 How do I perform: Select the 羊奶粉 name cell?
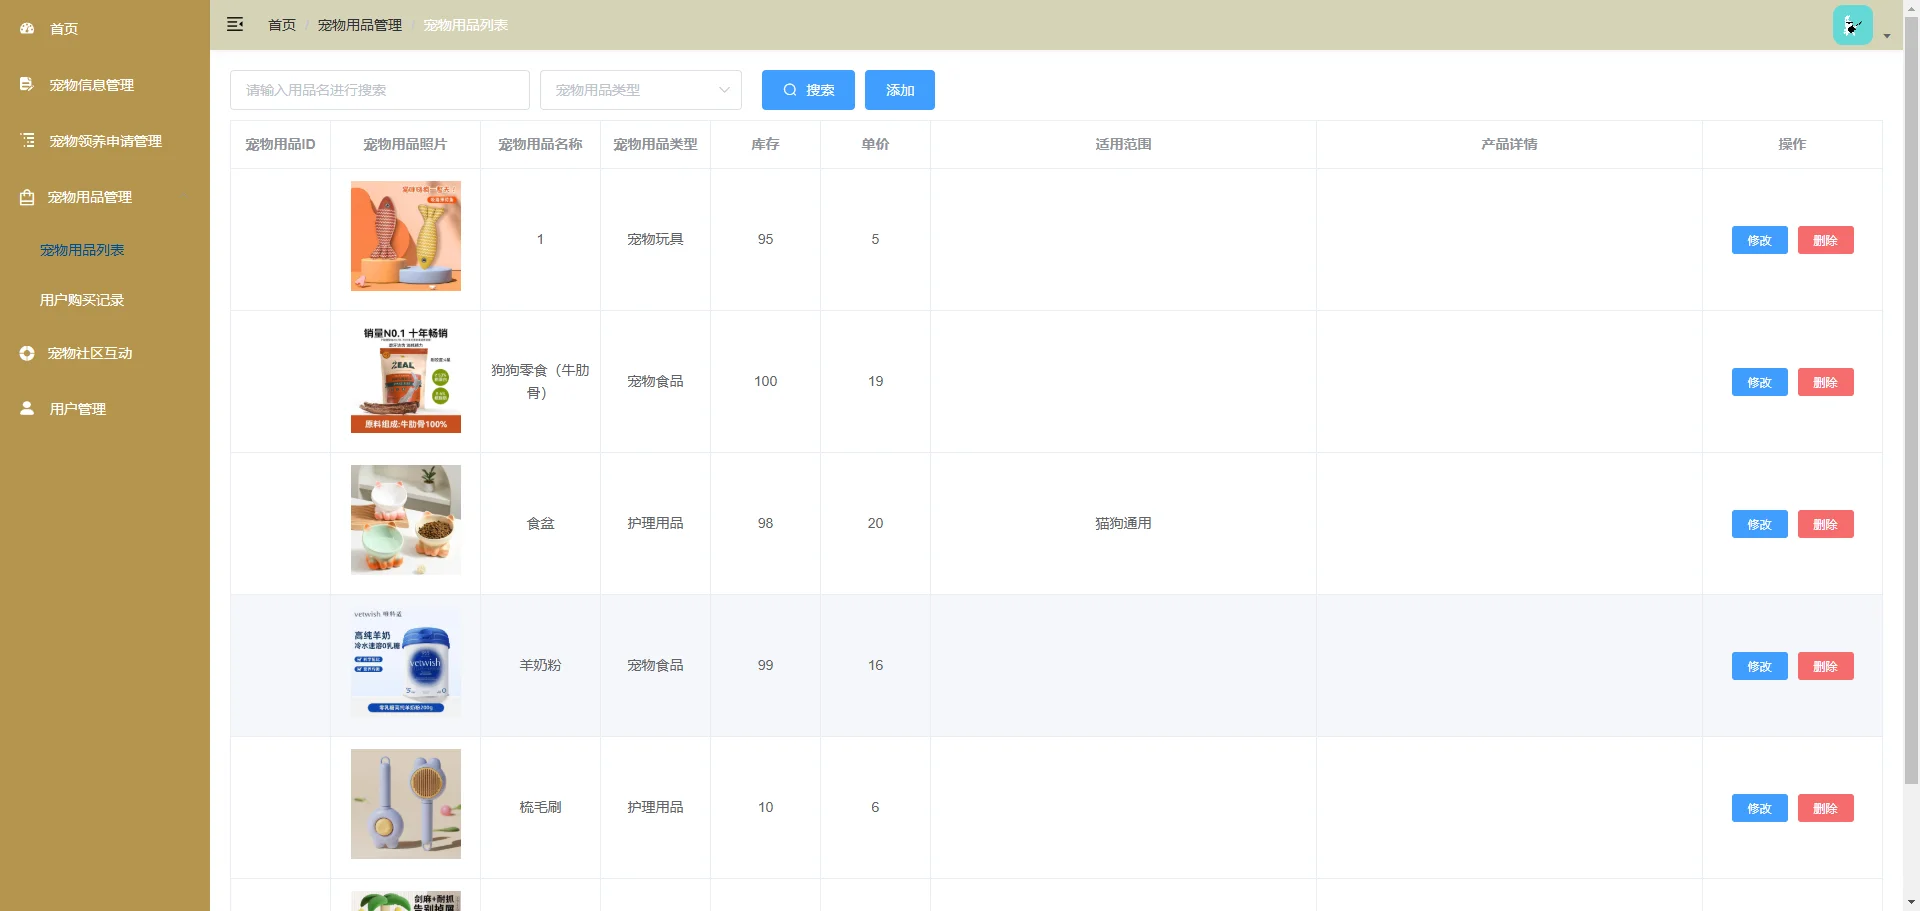pos(540,666)
